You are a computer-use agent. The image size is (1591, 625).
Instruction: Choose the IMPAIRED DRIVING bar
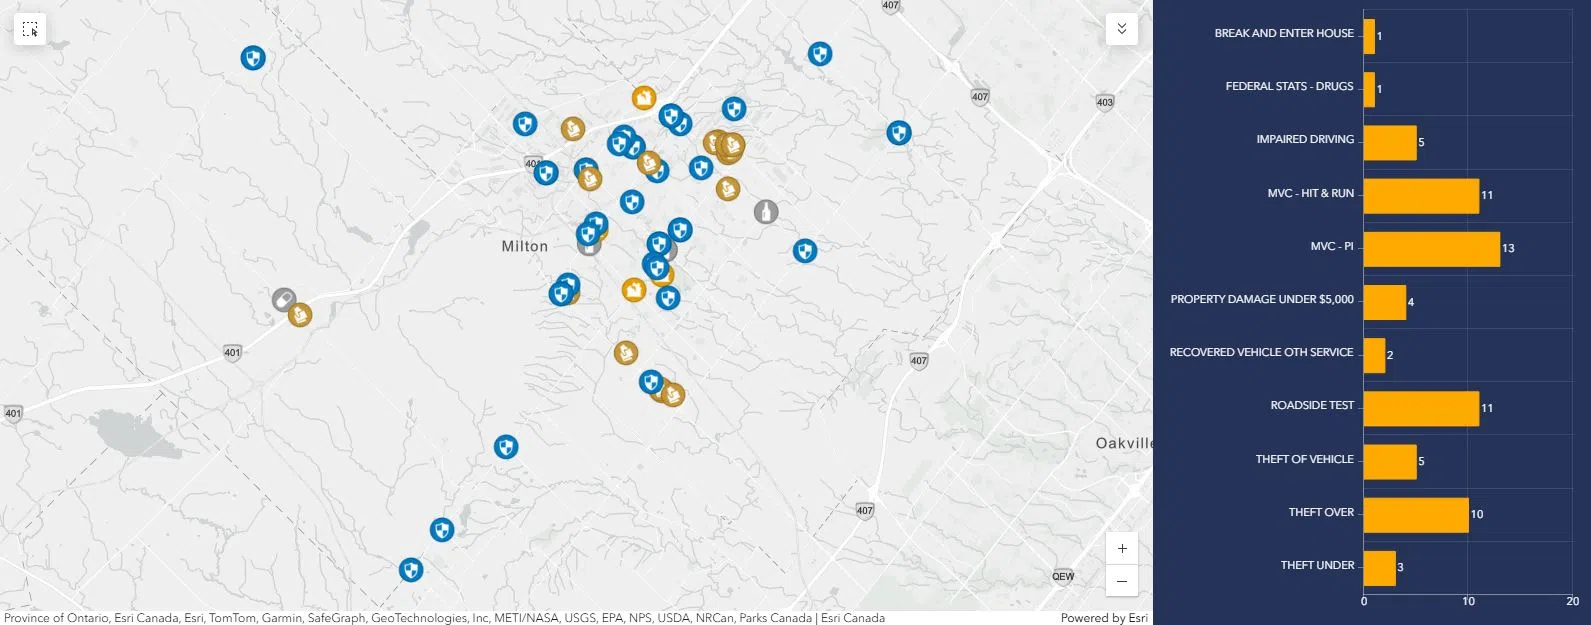(1389, 143)
